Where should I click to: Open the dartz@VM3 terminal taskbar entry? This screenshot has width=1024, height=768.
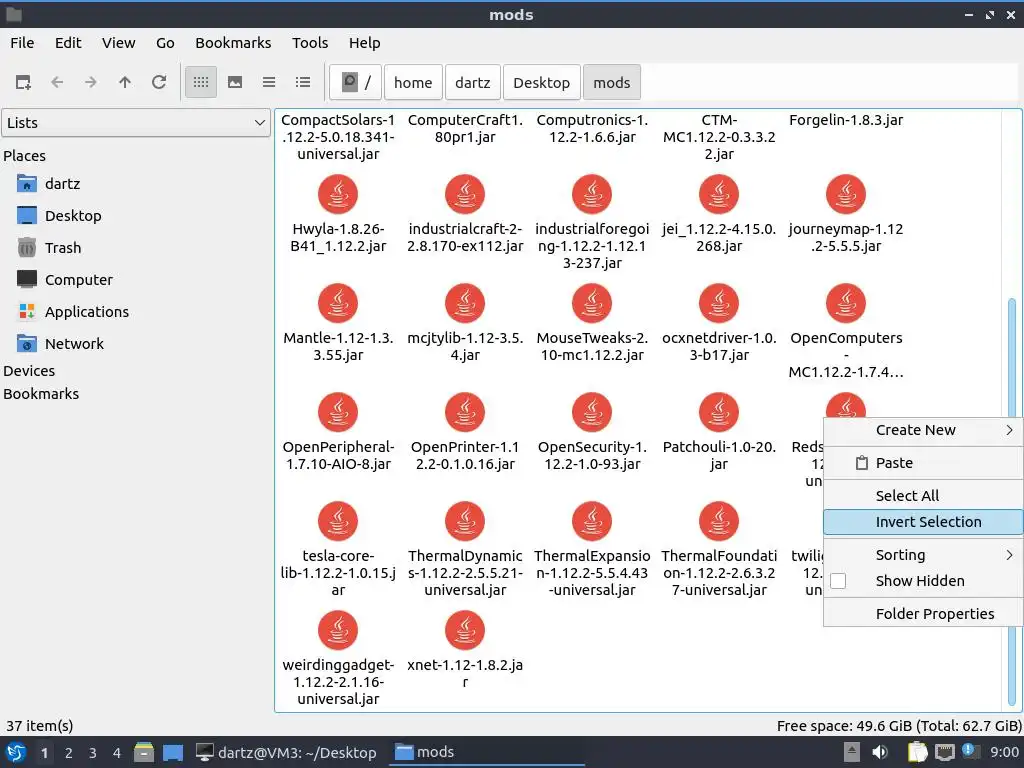tap(287, 753)
